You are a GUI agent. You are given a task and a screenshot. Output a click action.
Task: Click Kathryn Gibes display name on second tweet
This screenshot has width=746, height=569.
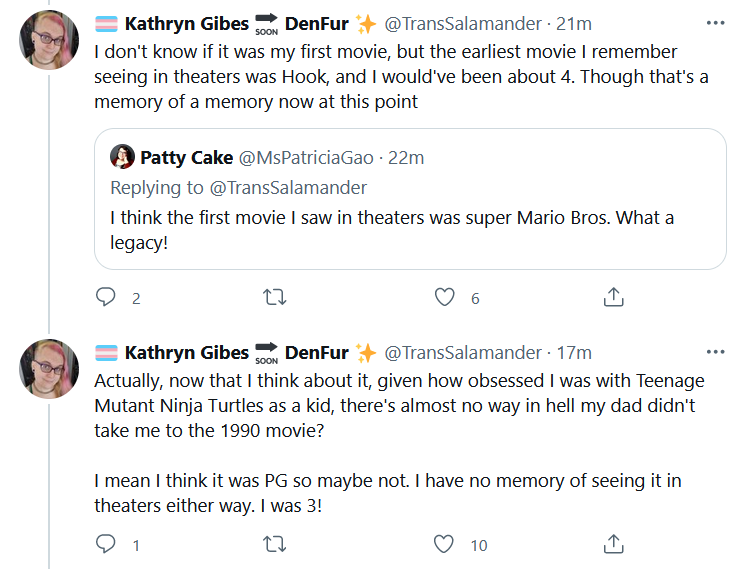pos(186,353)
